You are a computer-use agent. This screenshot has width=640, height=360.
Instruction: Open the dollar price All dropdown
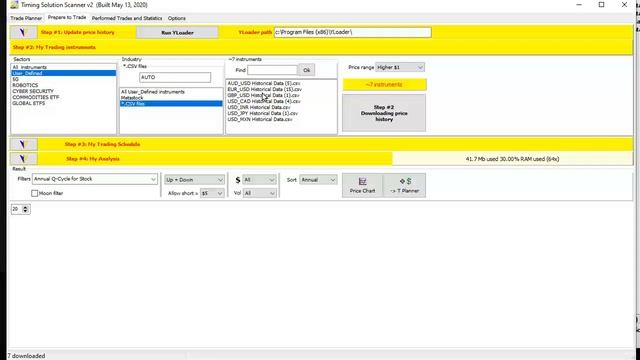[259, 180]
